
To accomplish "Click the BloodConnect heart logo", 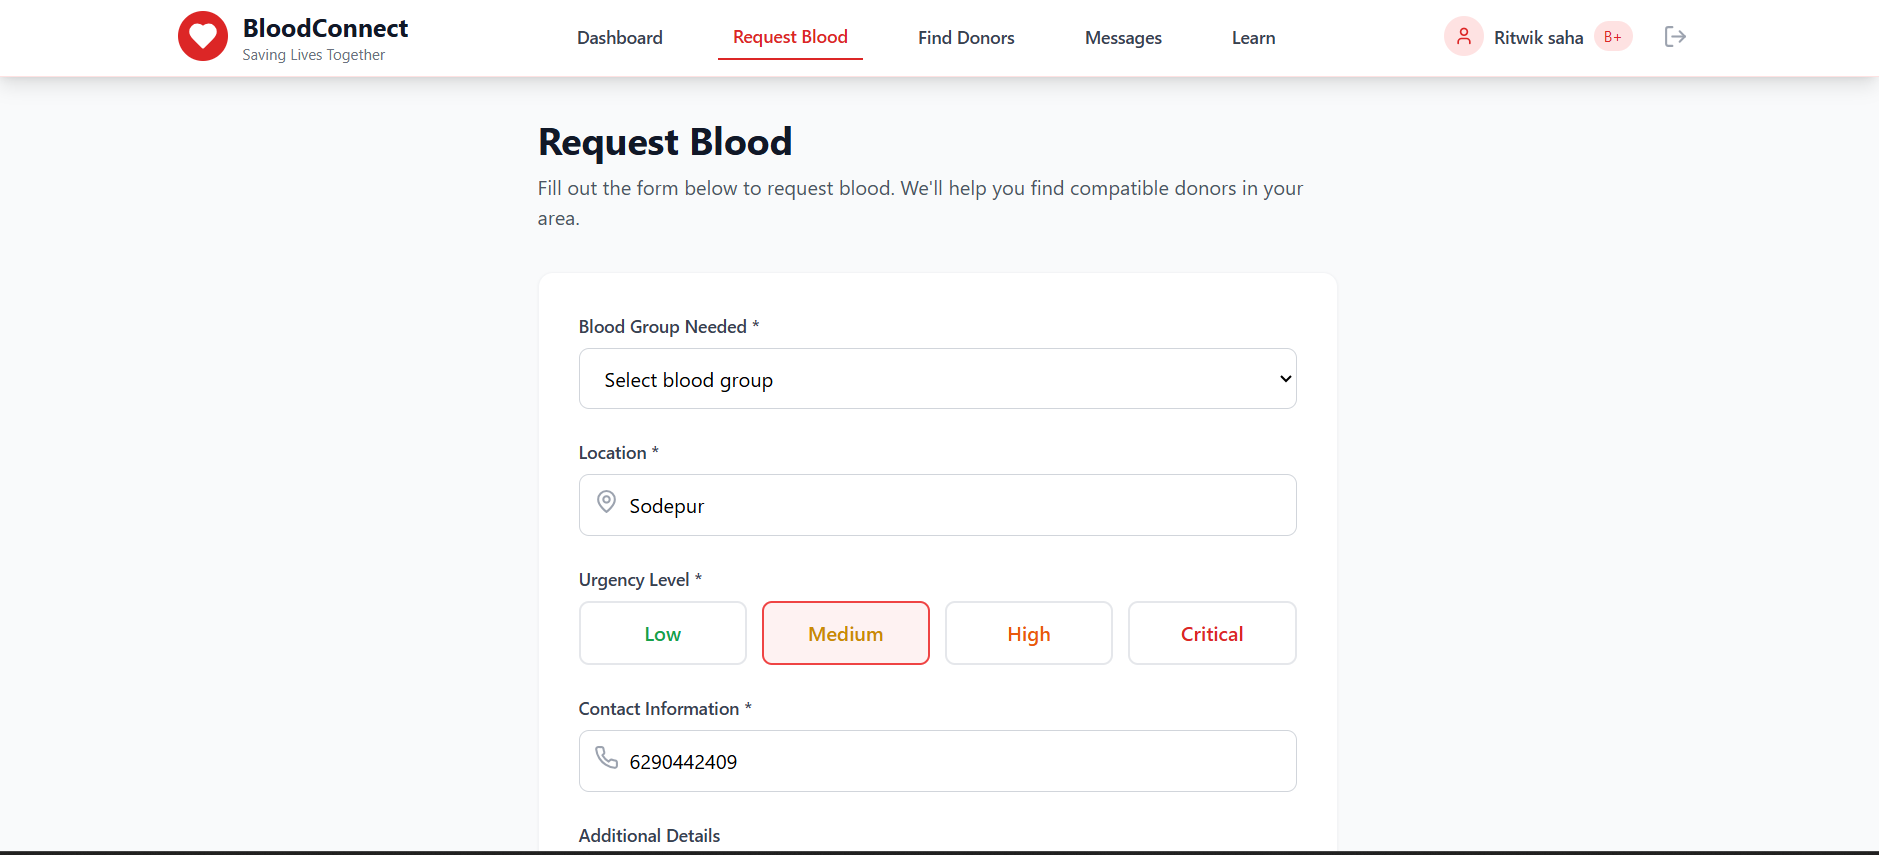I will (x=203, y=35).
